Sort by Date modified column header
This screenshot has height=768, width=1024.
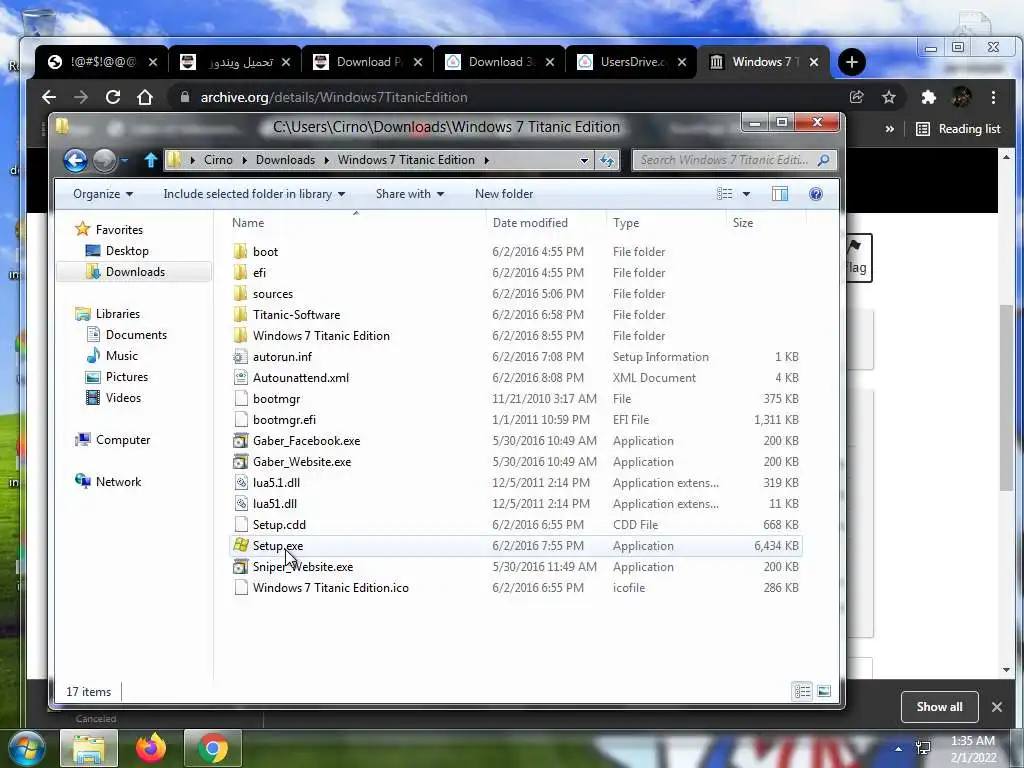530,223
